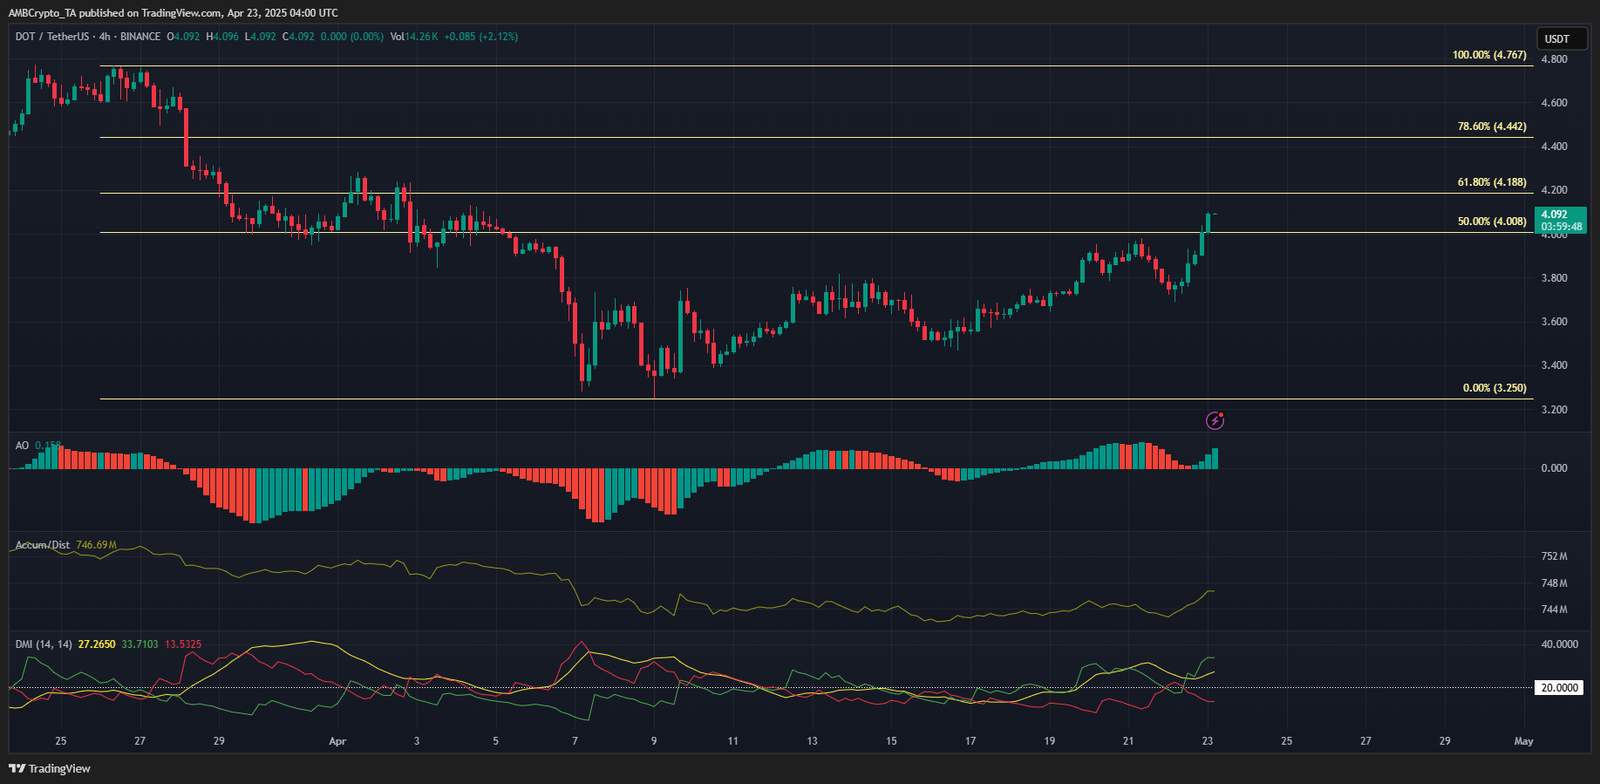Viewport: 1600px width, 784px height.
Task: Click the Apr date on time axis
Action: point(337,741)
